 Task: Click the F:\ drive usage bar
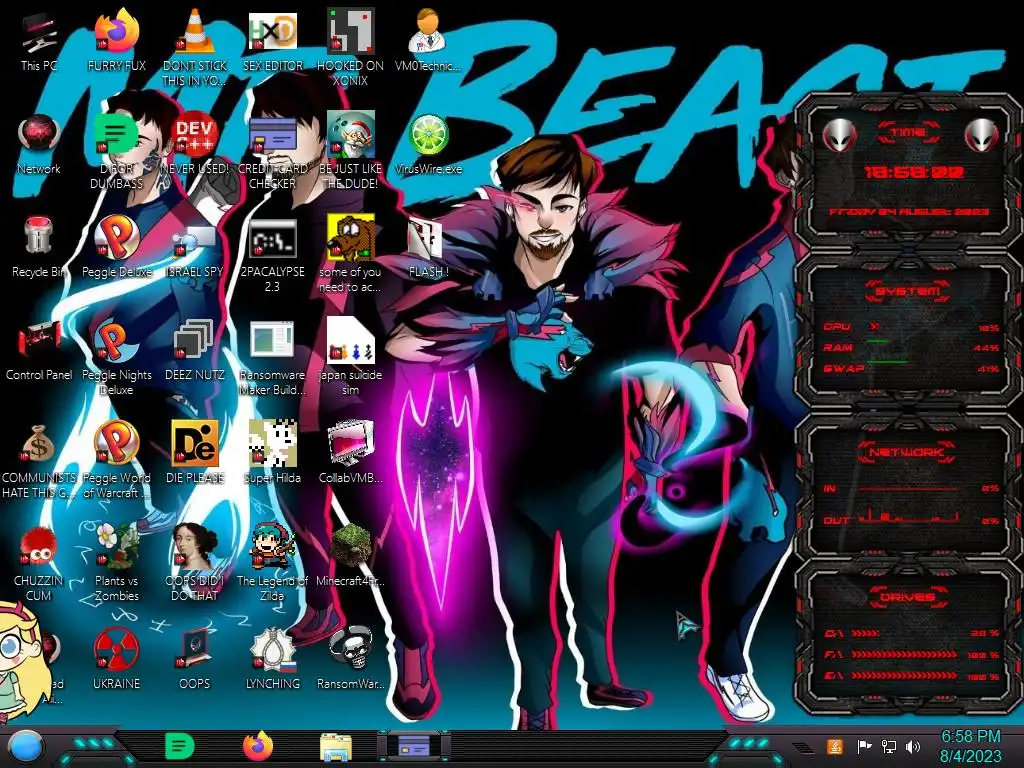pyautogui.click(x=905, y=654)
